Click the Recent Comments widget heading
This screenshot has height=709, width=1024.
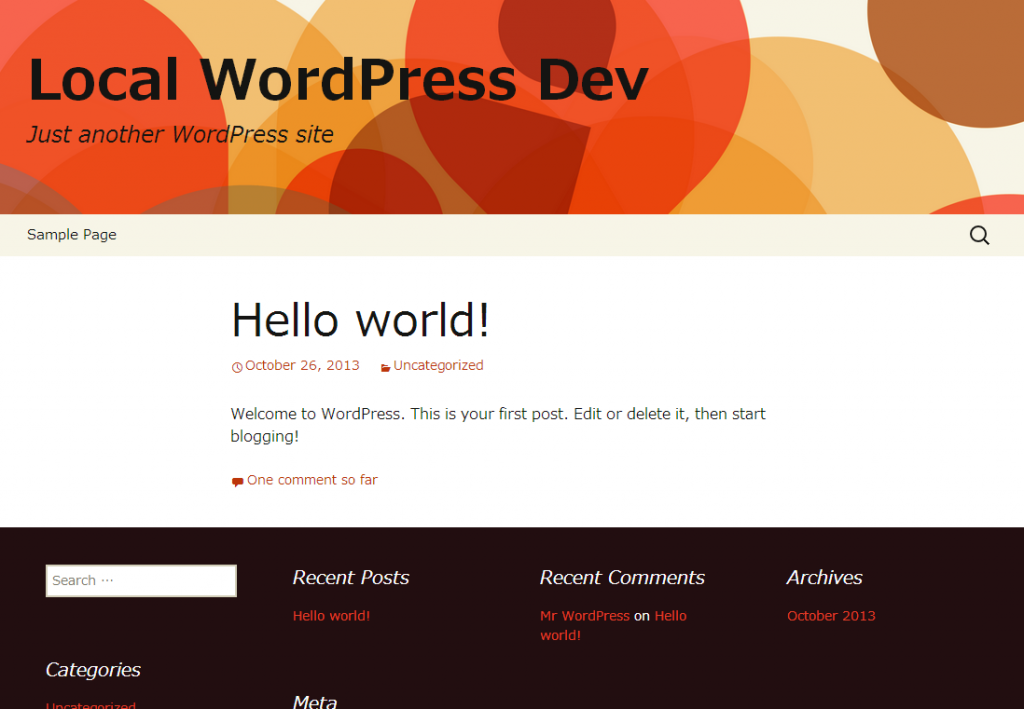[622, 578]
